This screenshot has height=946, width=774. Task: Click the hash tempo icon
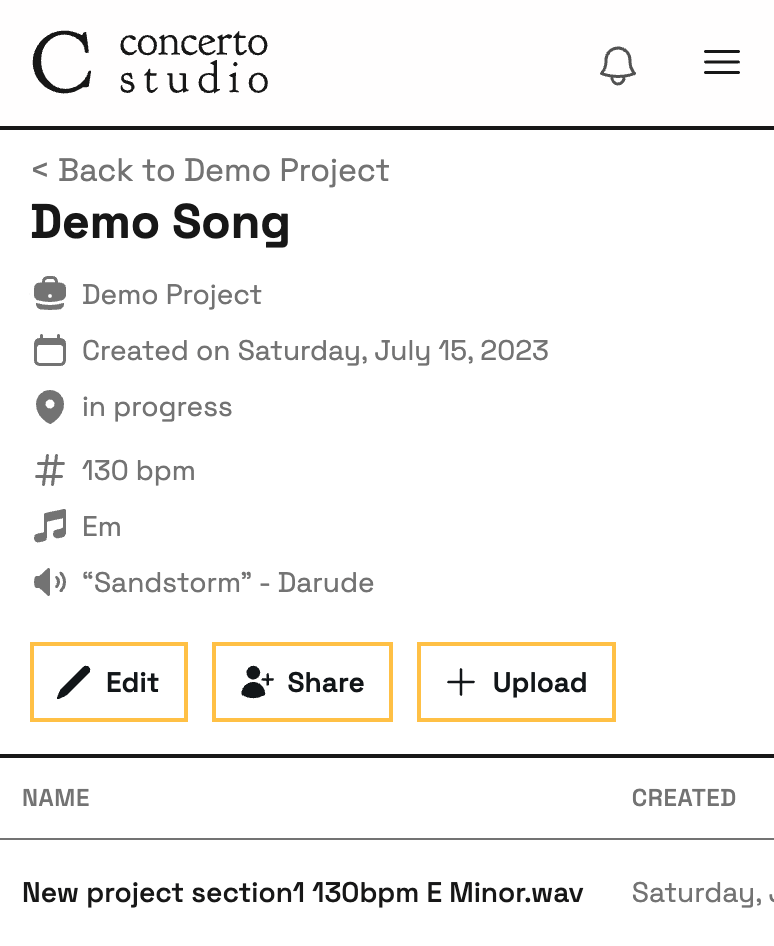(49, 471)
